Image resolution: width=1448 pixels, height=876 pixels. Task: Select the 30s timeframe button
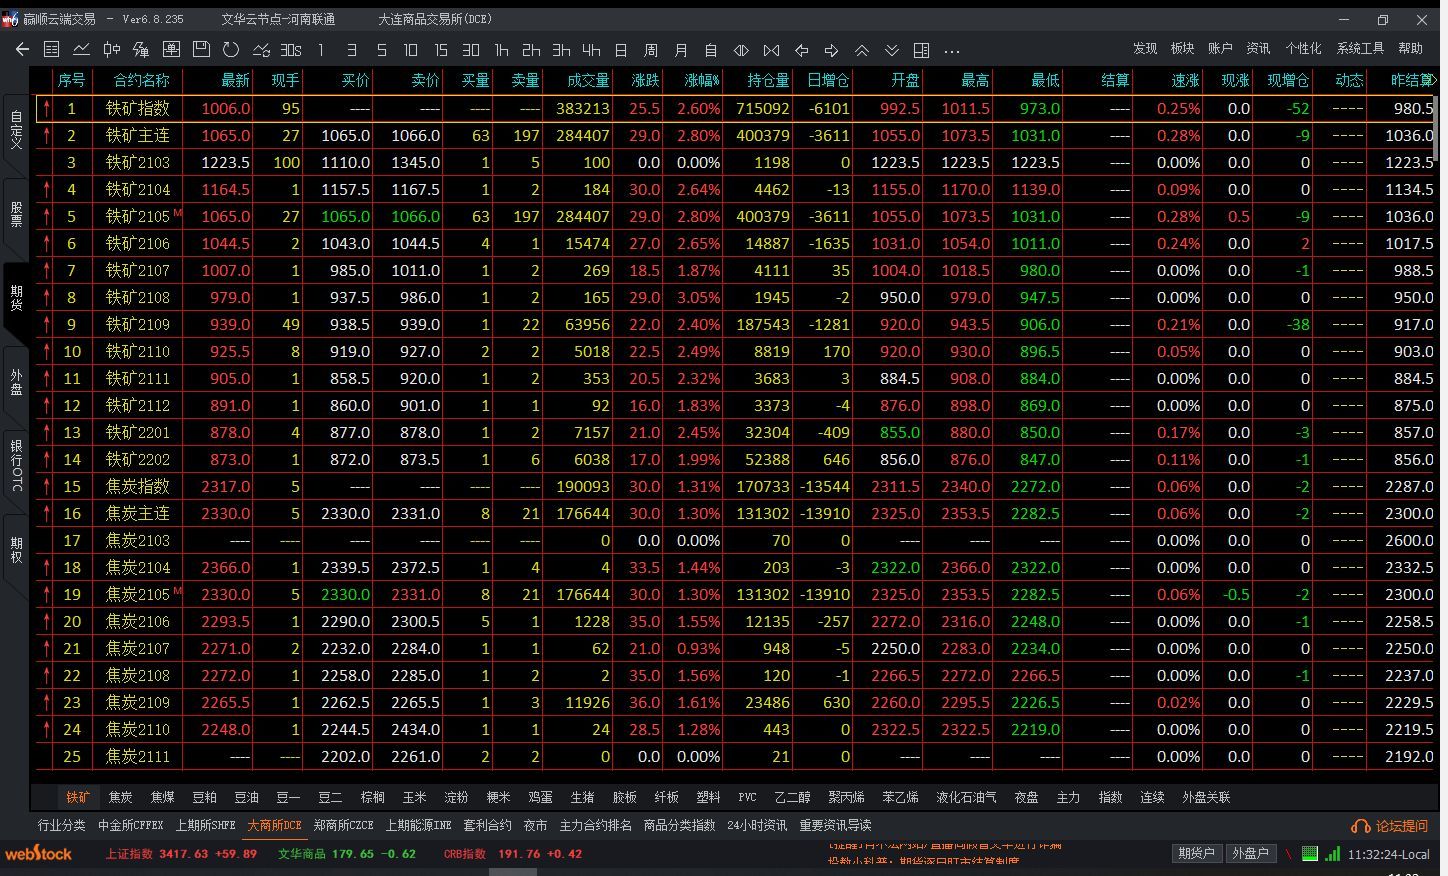point(291,50)
